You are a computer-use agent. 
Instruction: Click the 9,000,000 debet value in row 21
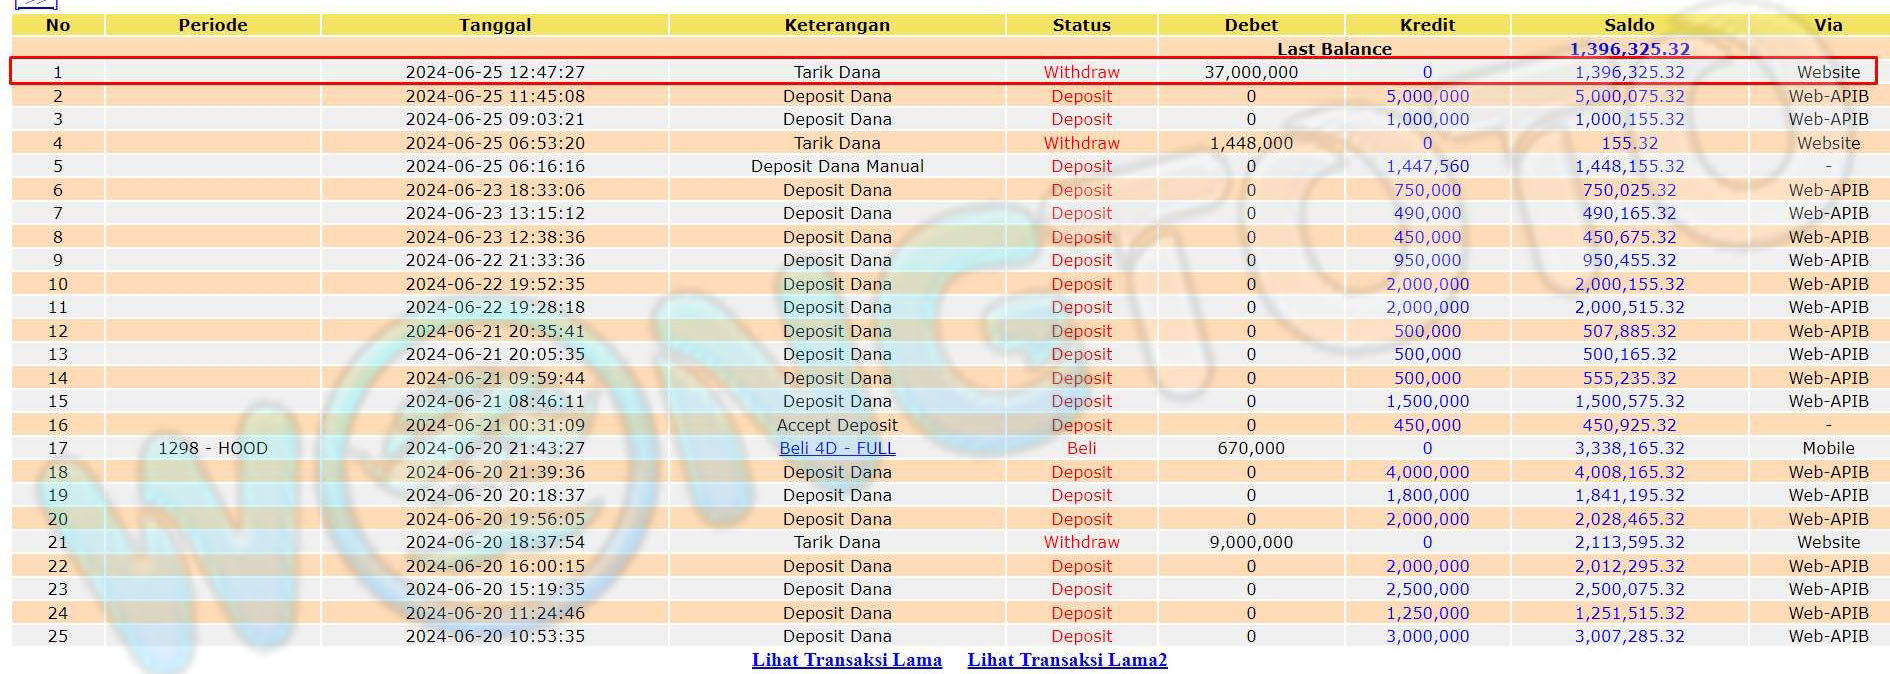tap(1251, 542)
